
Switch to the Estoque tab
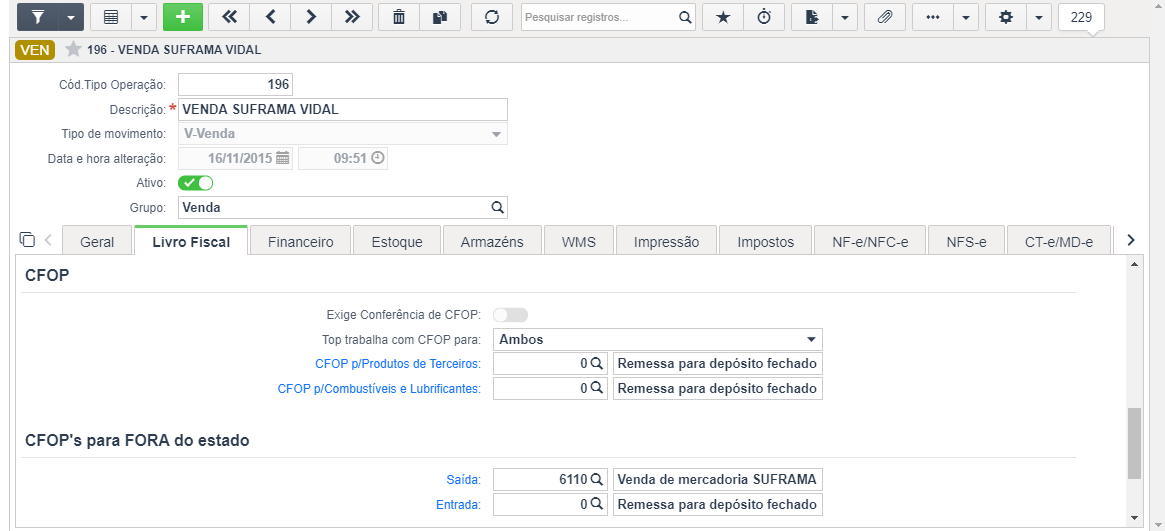pyautogui.click(x=397, y=241)
